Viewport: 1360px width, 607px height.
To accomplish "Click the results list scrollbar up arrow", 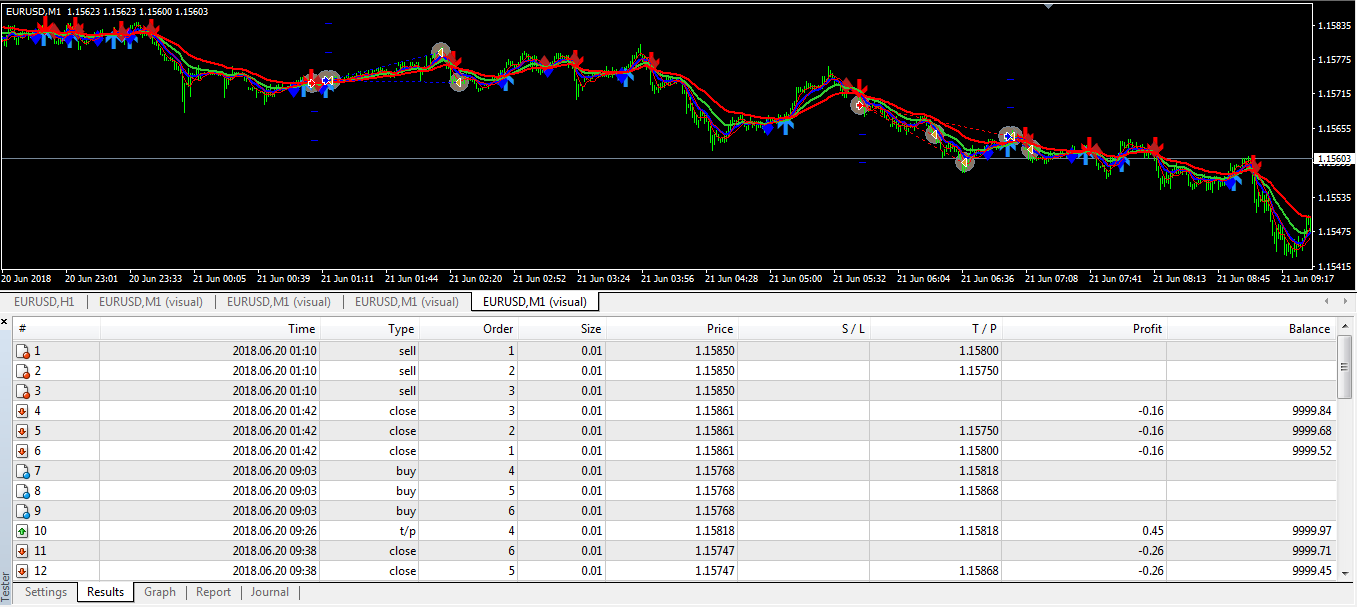I will pyautogui.click(x=1346, y=328).
